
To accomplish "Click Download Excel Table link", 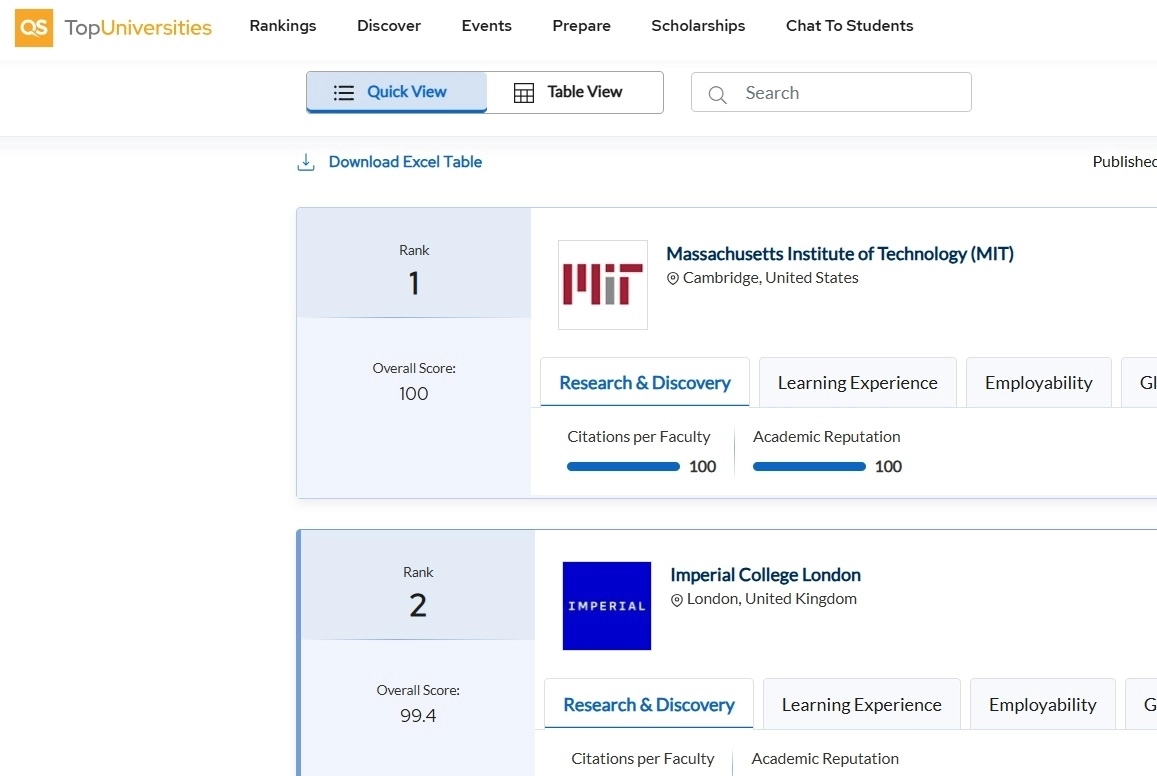I will (x=405, y=162).
